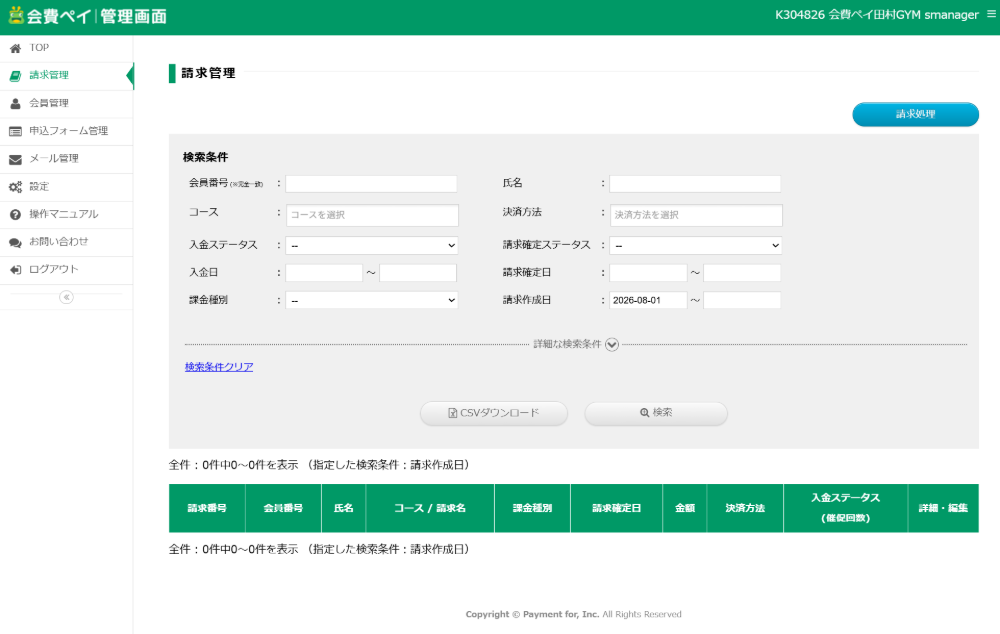Click the 請求作成日 end date field
1000x634 pixels.
pyautogui.click(x=742, y=300)
